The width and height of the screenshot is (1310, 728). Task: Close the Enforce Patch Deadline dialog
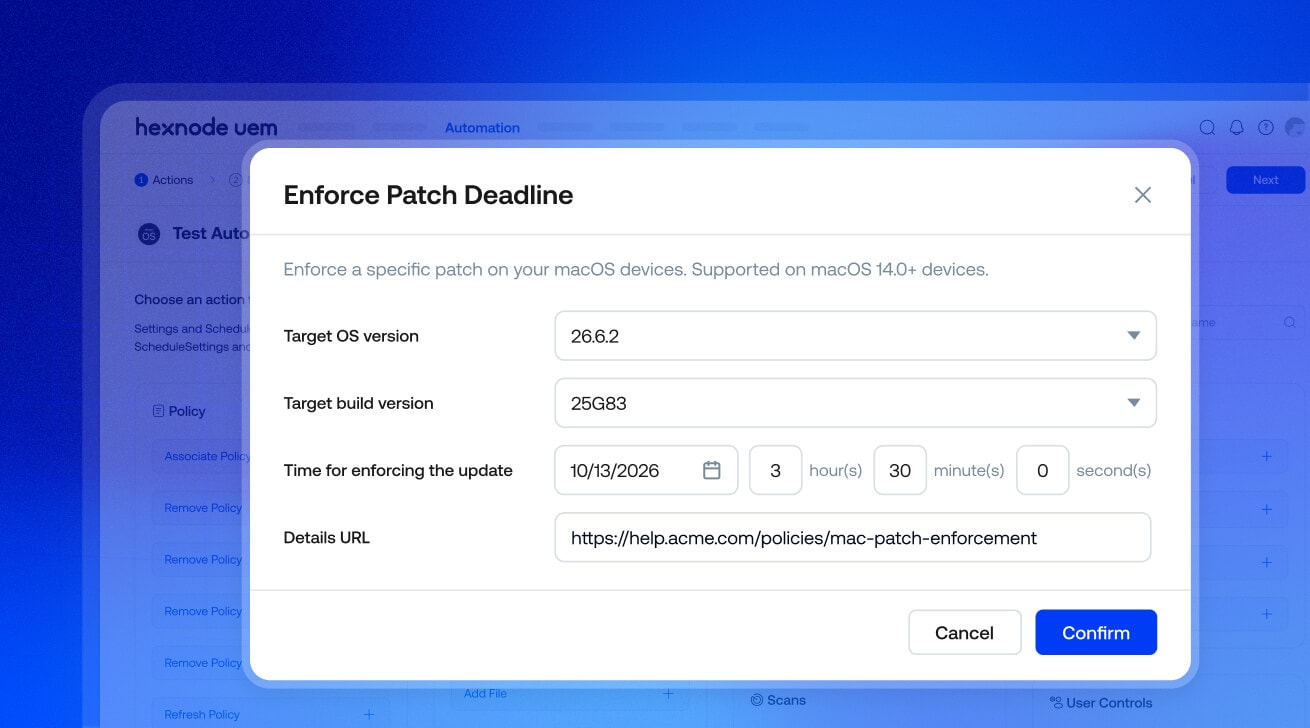tap(1143, 195)
